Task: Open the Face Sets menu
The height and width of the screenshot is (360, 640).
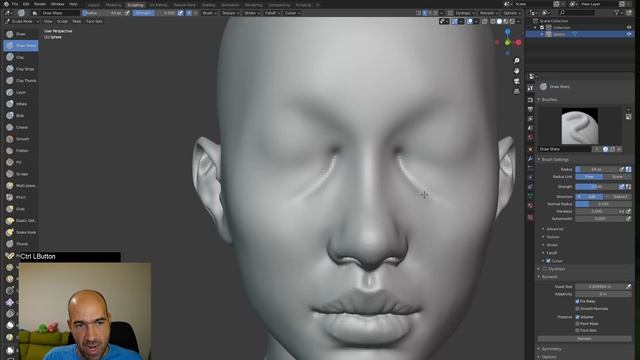Action: pos(94,21)
